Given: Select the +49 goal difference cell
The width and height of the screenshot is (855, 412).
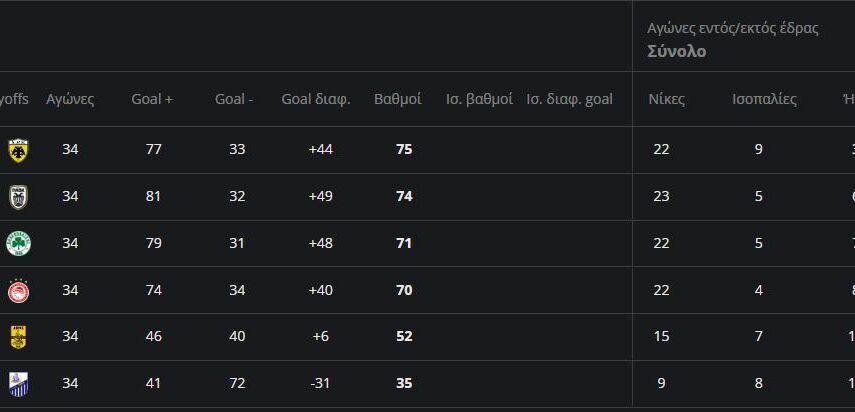Looking at the screenshot, I should point(320,196).
